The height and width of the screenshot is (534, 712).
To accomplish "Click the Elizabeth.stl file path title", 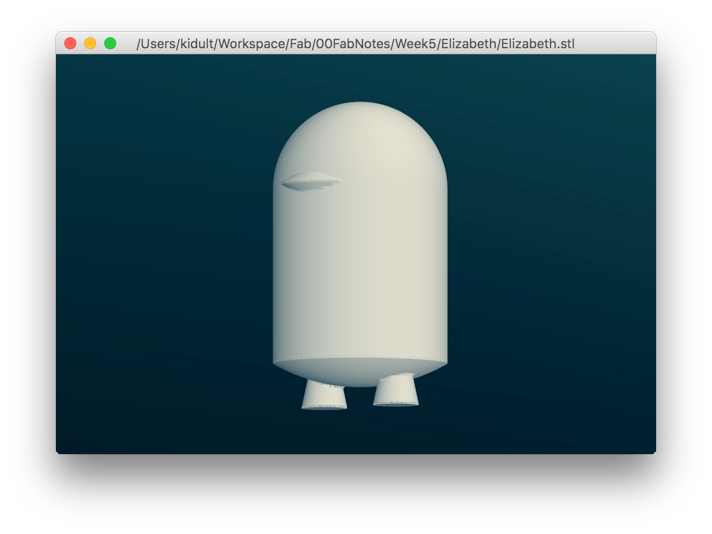I will coord(355,44).
